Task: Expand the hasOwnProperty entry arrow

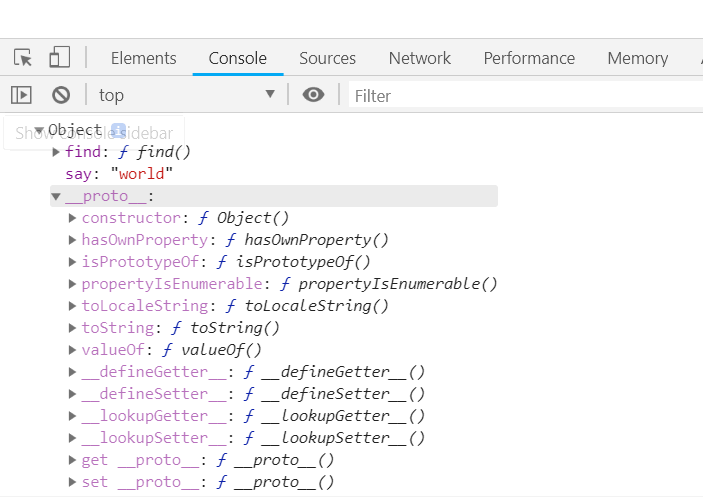Action: click(72, 240)
